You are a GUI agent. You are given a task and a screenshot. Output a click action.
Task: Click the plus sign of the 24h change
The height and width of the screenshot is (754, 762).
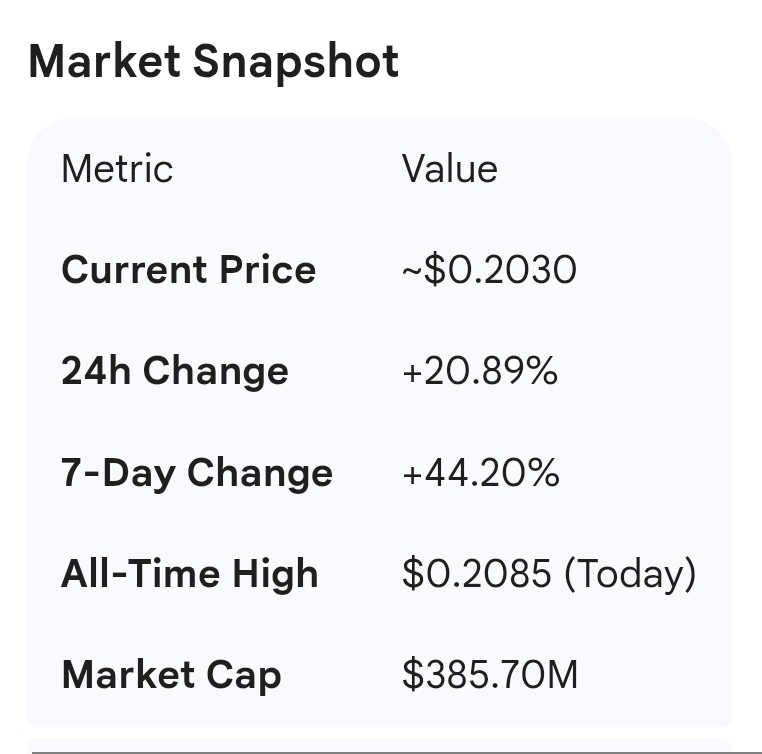tap(411, 373)
